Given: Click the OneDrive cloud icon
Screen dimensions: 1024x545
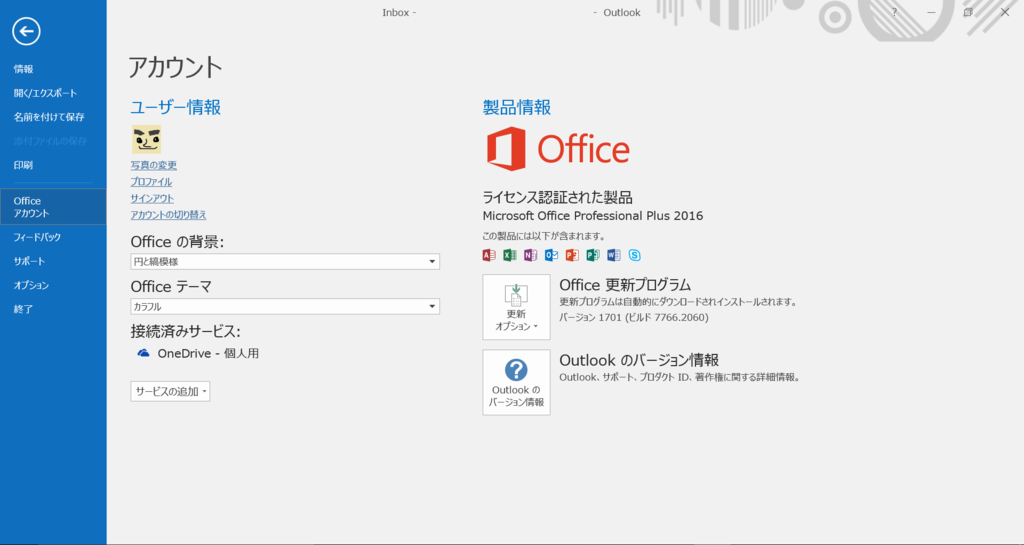Looking at the screenshot, I should [143, 353].
